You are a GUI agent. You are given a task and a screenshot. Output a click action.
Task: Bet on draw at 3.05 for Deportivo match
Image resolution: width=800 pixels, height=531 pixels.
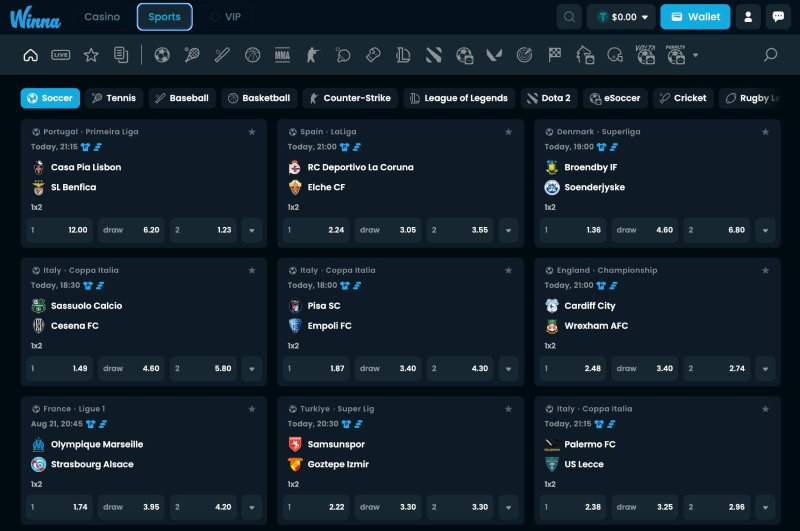pyautogui.click(x=388, y=230)
